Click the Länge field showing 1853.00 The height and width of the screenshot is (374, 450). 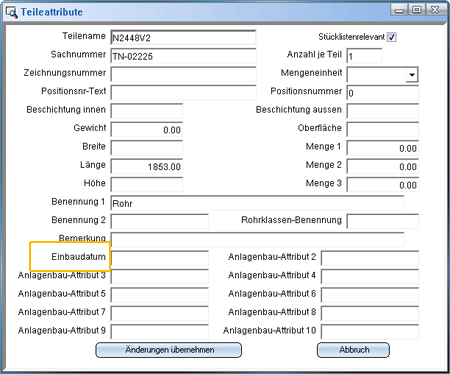click(147, 166)
